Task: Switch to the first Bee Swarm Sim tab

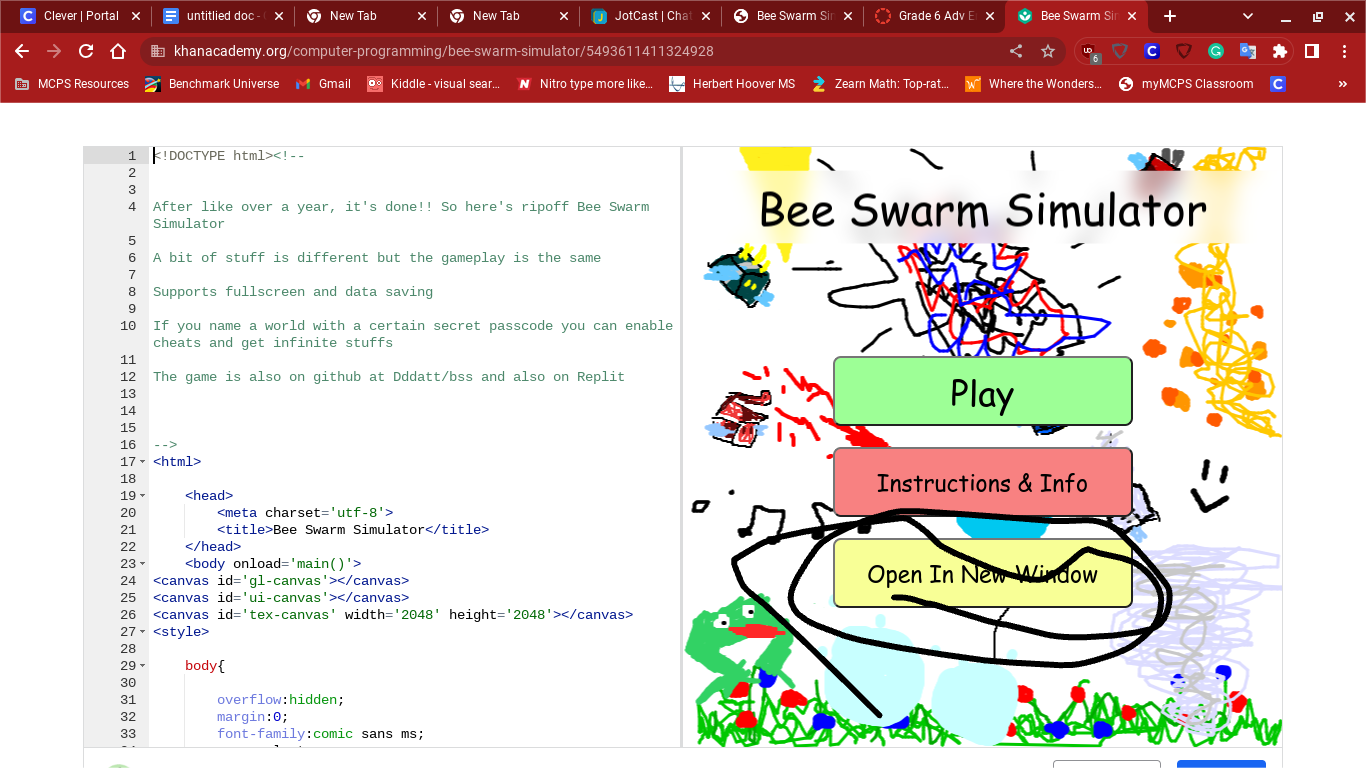Action: click(793, 16)
